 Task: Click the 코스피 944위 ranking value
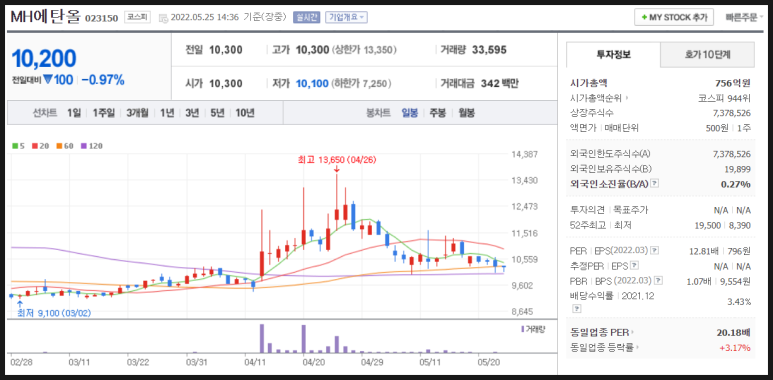tap(724, 98)
